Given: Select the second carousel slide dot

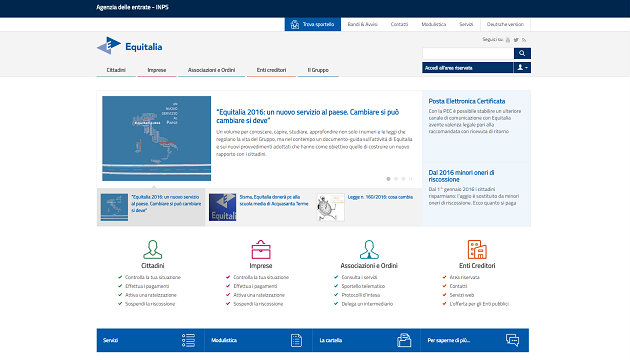Looking at the screenshot, I should tap(396, 179).
